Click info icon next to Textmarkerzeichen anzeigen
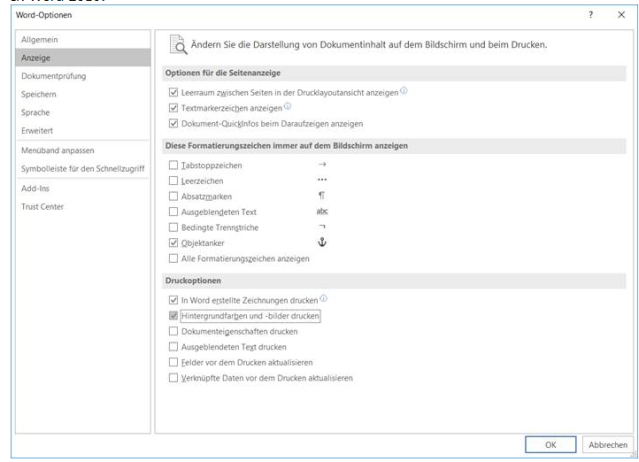The height and width of the screenshot is (462, 639). pyautogui.click(x=288, y=108)
